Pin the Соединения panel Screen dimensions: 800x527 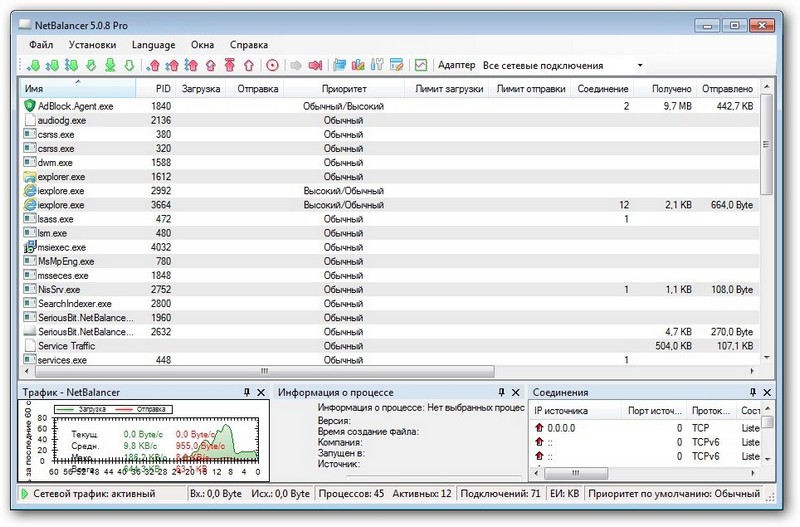tap(753, 392)
